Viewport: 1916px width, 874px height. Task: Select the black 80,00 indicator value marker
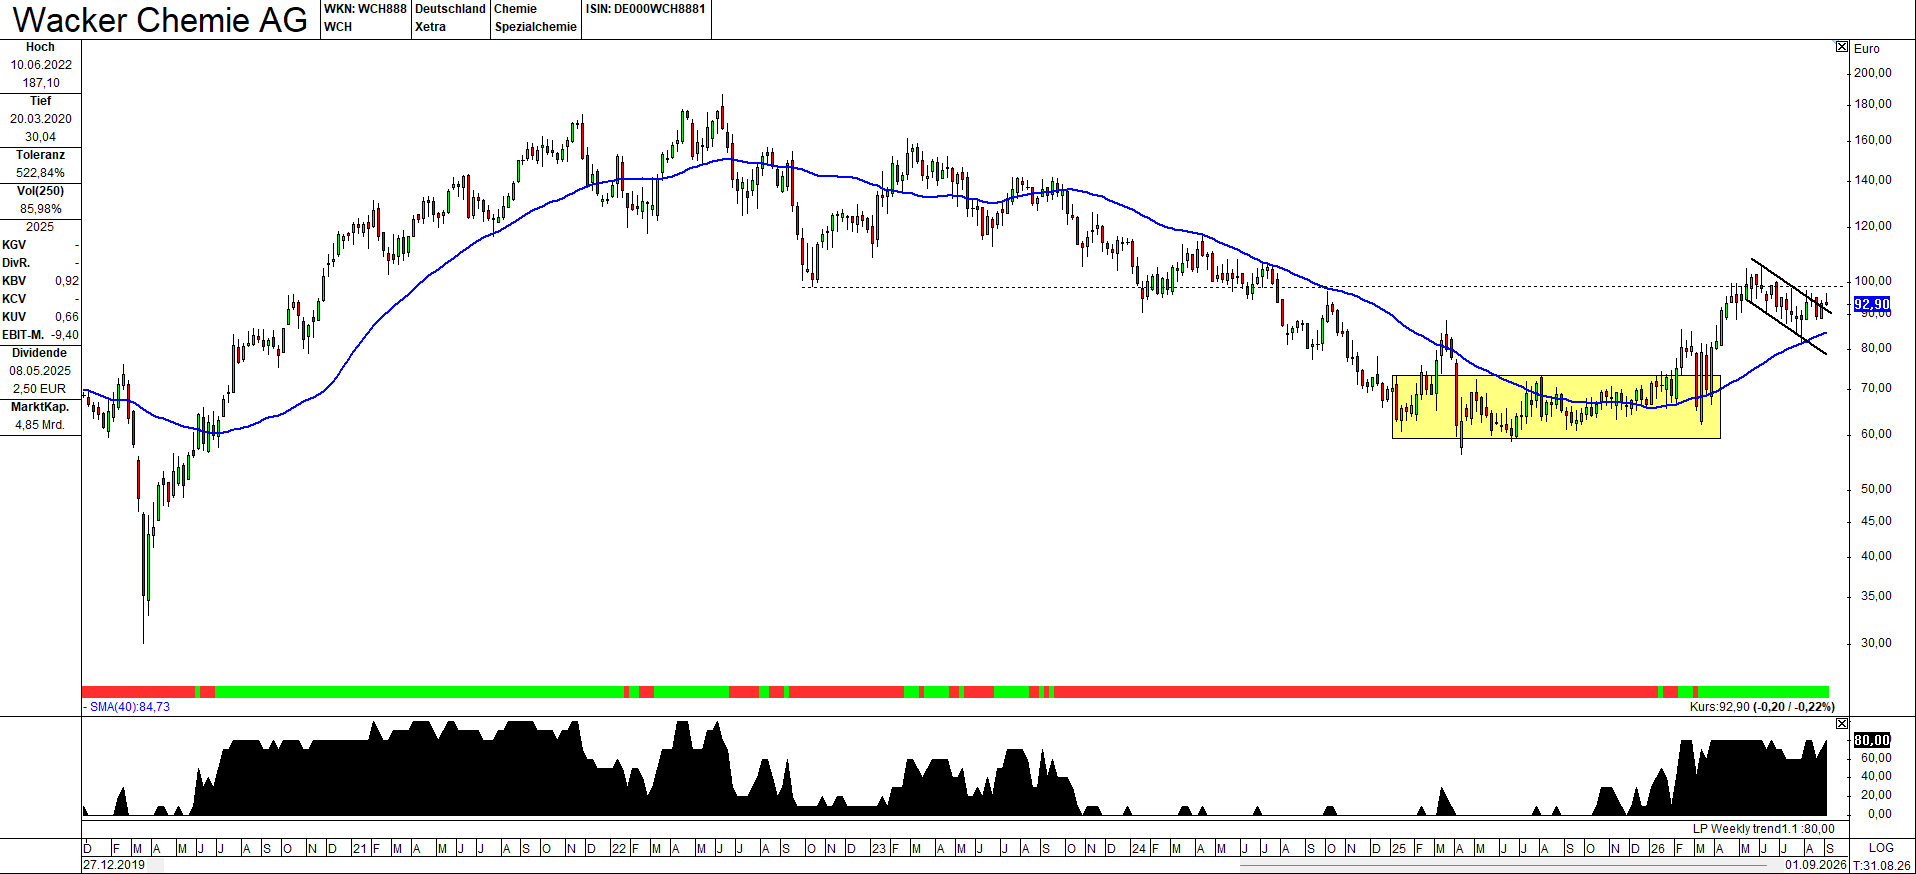pyautogui.click(x=1872, y=740)
